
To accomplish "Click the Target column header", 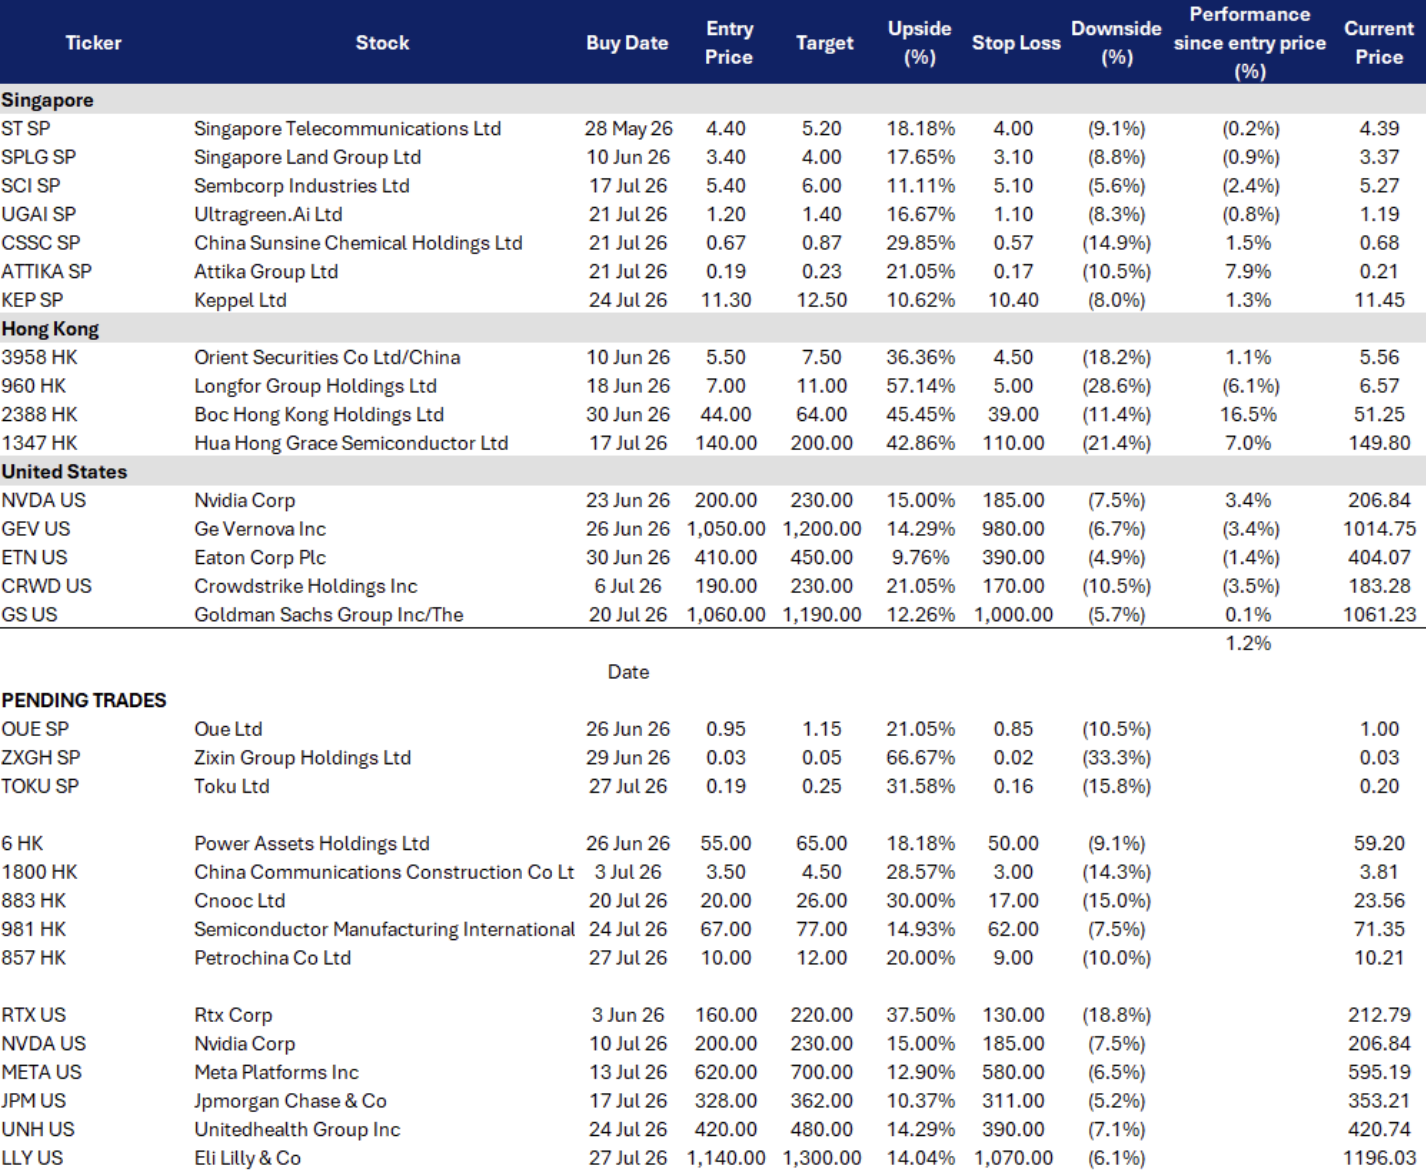I will click(825, 43).
